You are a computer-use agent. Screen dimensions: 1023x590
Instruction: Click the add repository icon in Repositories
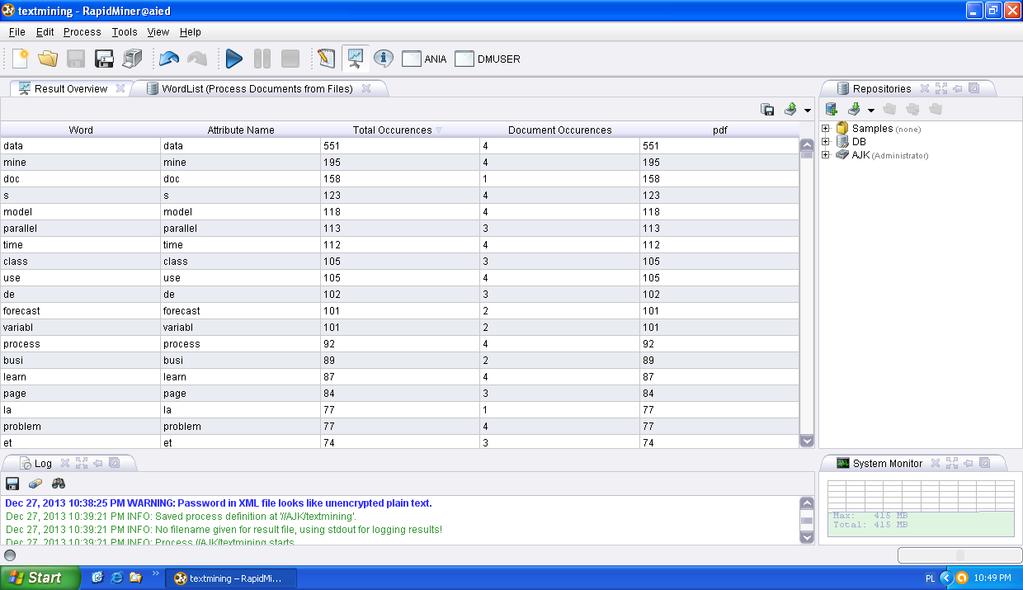(x=831, y=109)
